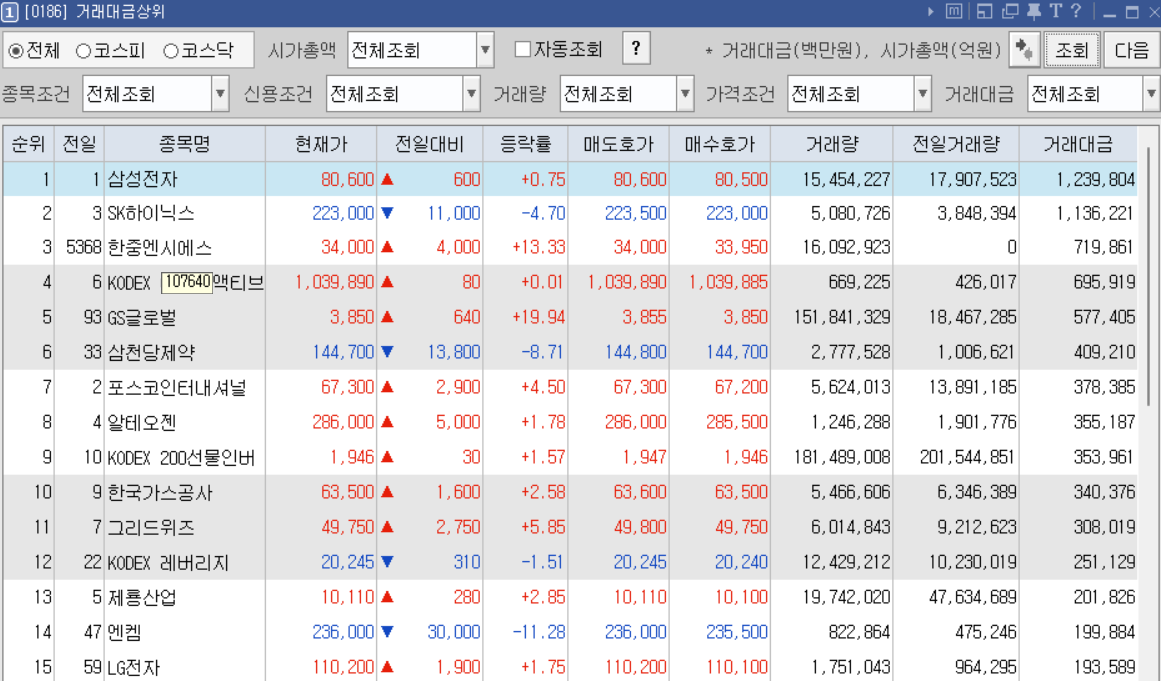This screenshot has width=1161, height=681.
Task: Click the window layout icon in title bar
Action: 984,12
